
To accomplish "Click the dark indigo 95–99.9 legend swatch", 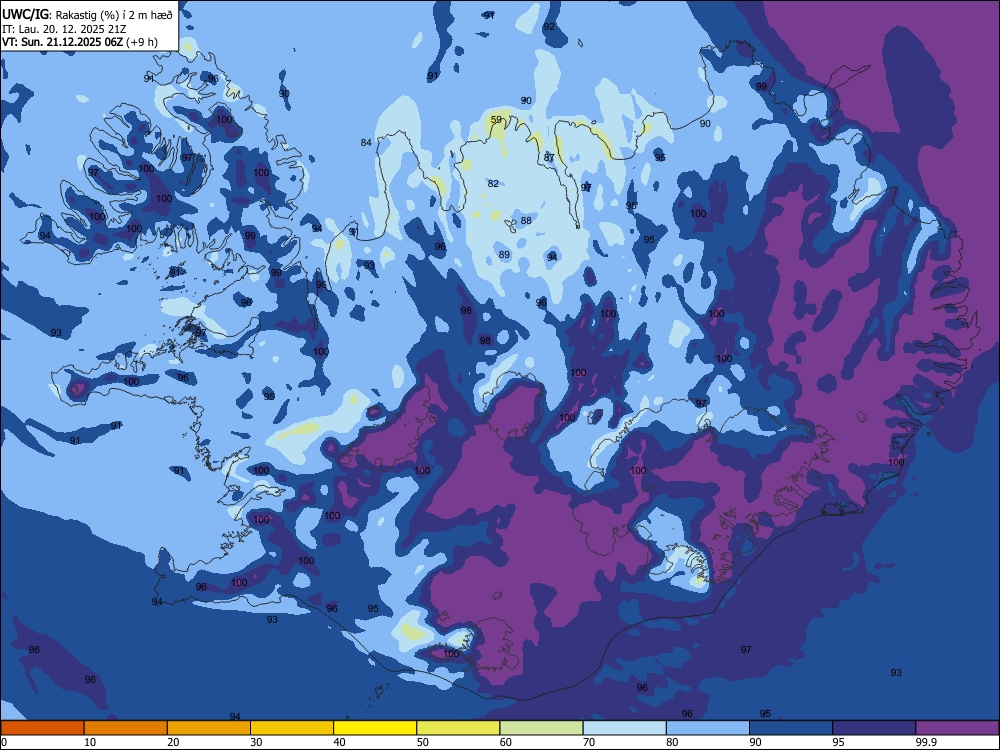I will pyautogui.click(x=874, y=728).
